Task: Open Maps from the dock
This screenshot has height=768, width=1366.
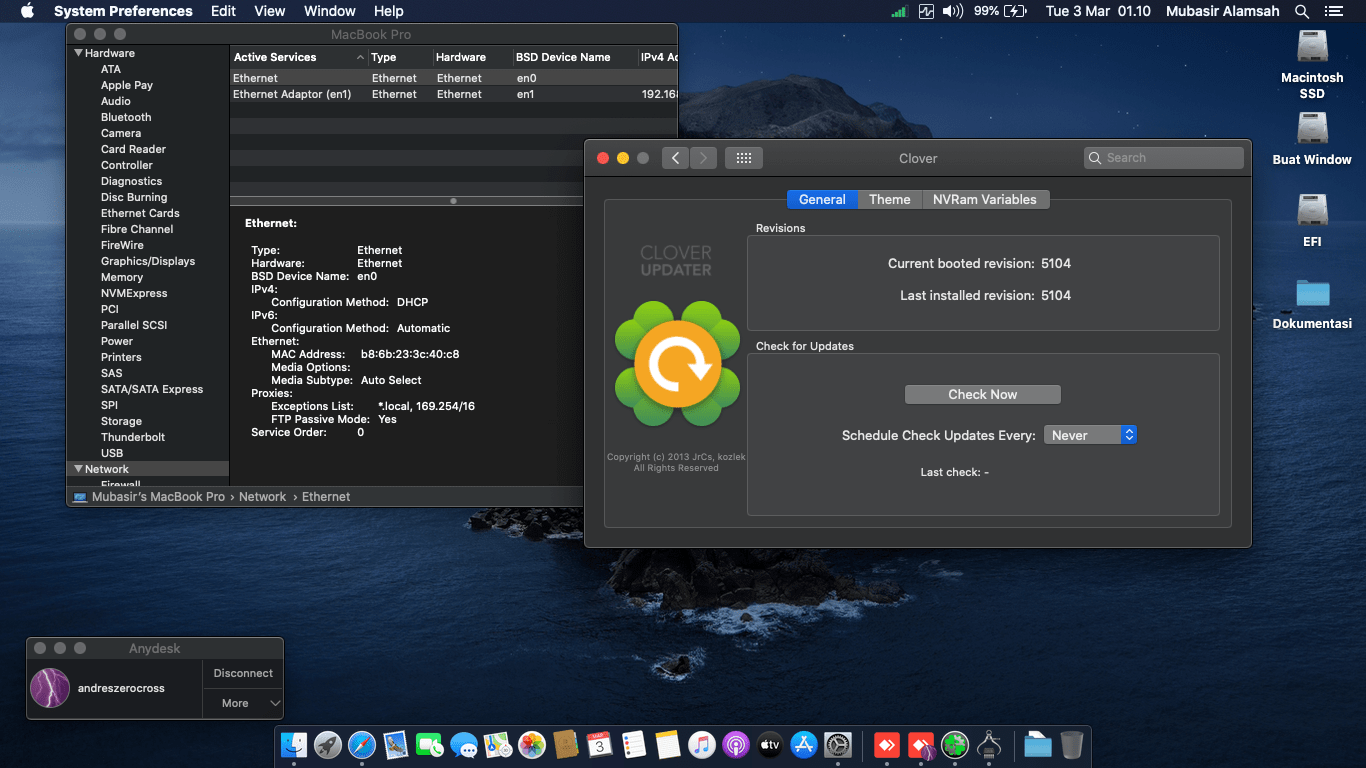Action: (498, 744)
